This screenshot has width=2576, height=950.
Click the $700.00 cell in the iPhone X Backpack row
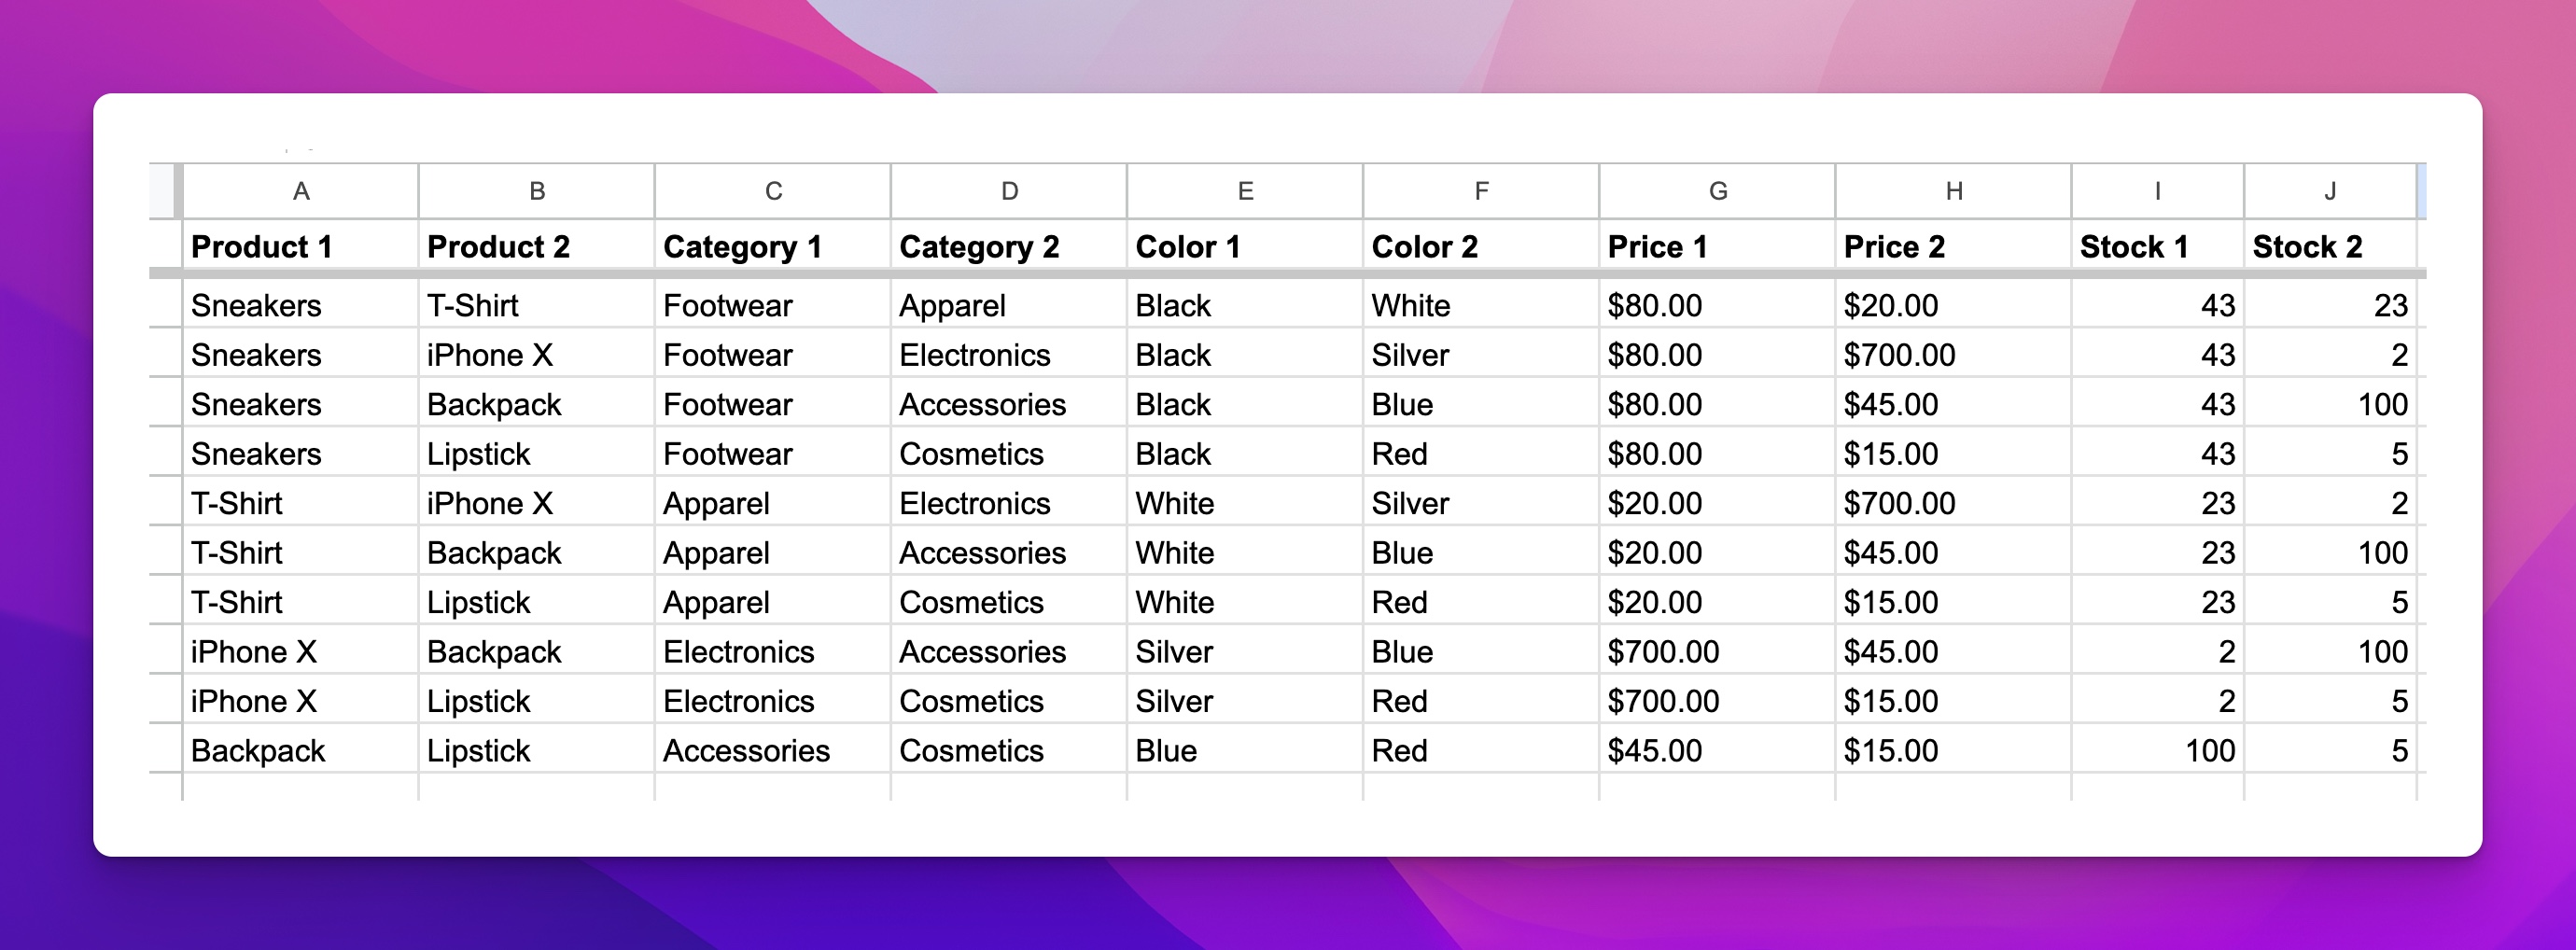(1717, 651)
